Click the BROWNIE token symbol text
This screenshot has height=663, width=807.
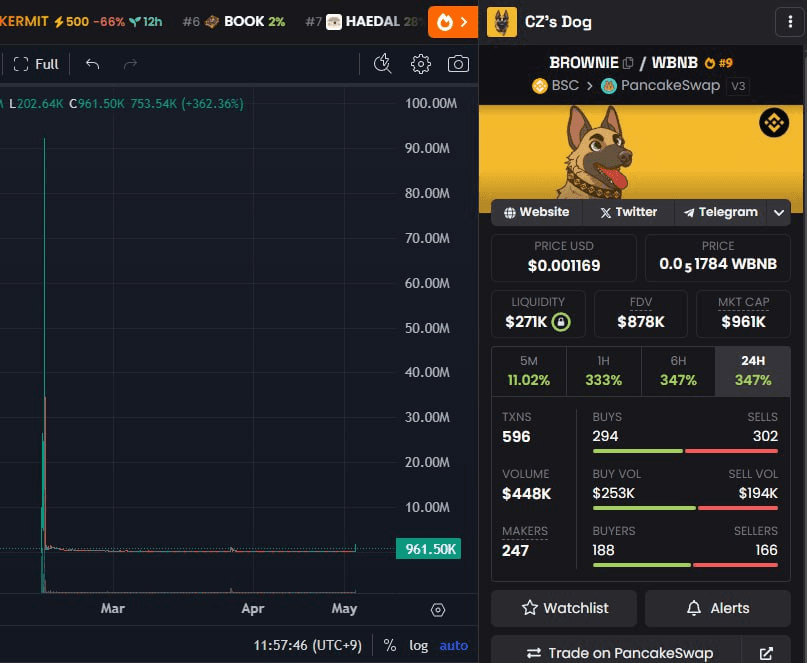click(584, 63)
